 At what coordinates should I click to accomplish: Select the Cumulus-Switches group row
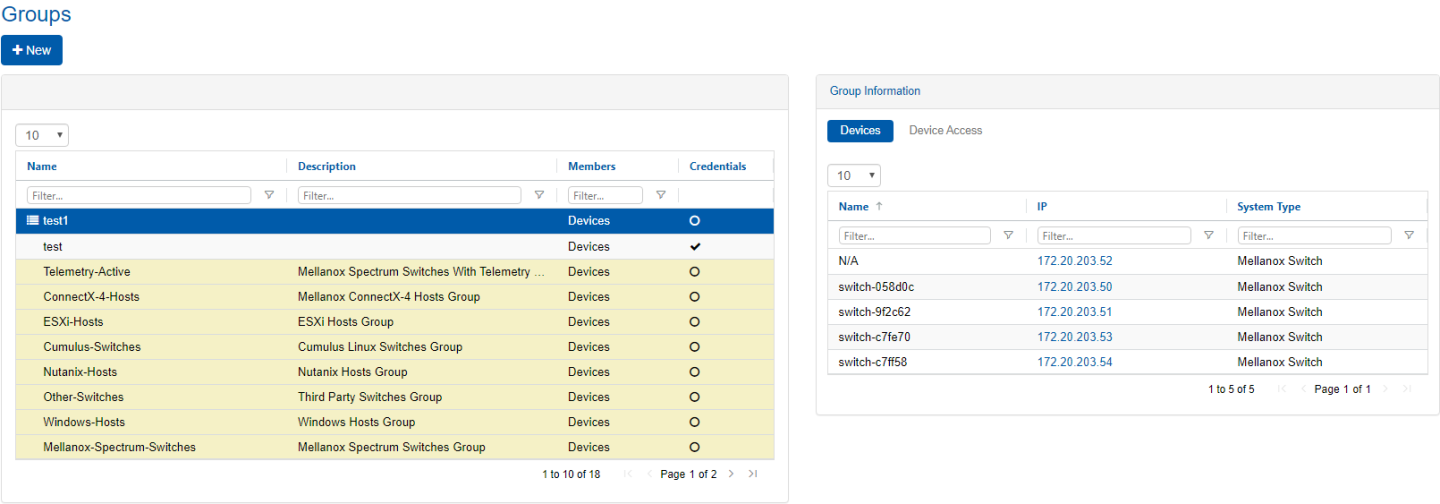click(92, 347)
